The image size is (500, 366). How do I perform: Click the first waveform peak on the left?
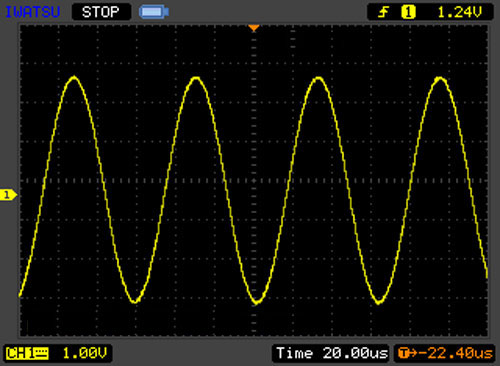click(x=74, y=78)
